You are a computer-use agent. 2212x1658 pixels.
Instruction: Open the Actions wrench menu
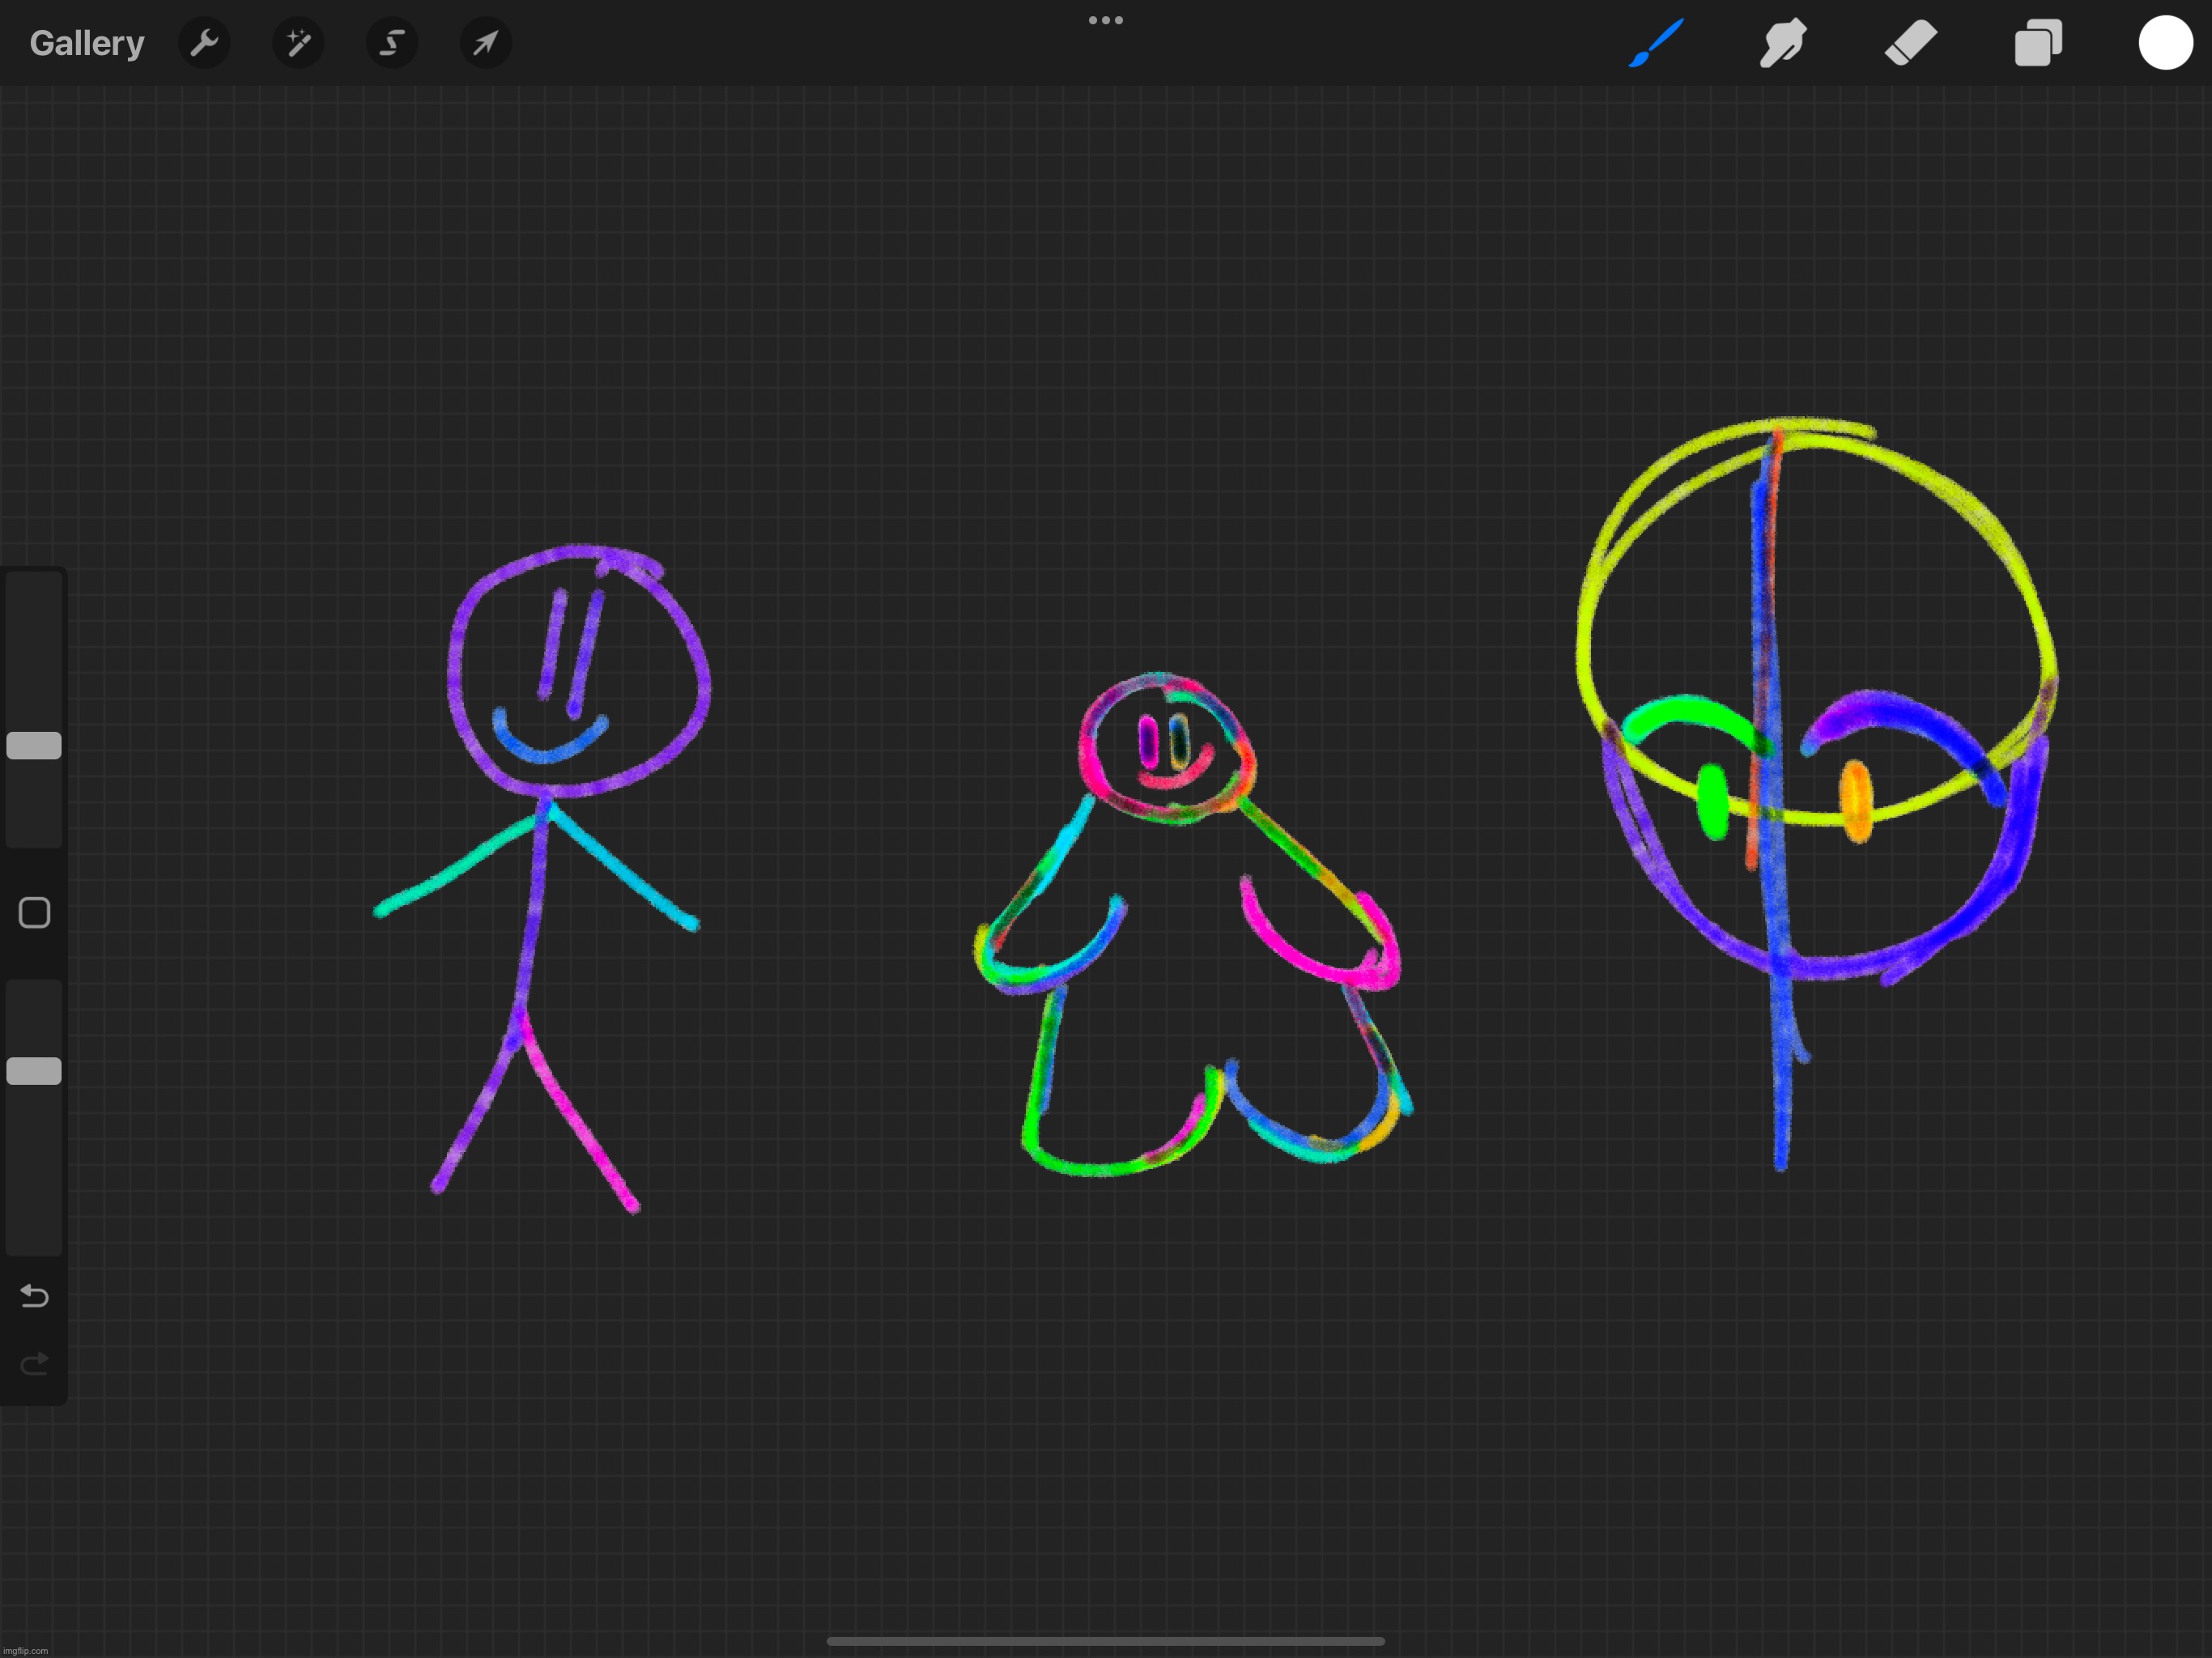point(204,43)
